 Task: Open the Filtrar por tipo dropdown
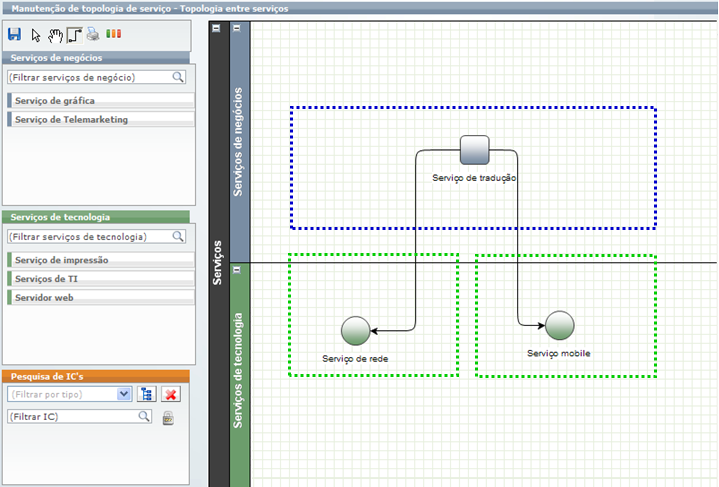[124, 394]
